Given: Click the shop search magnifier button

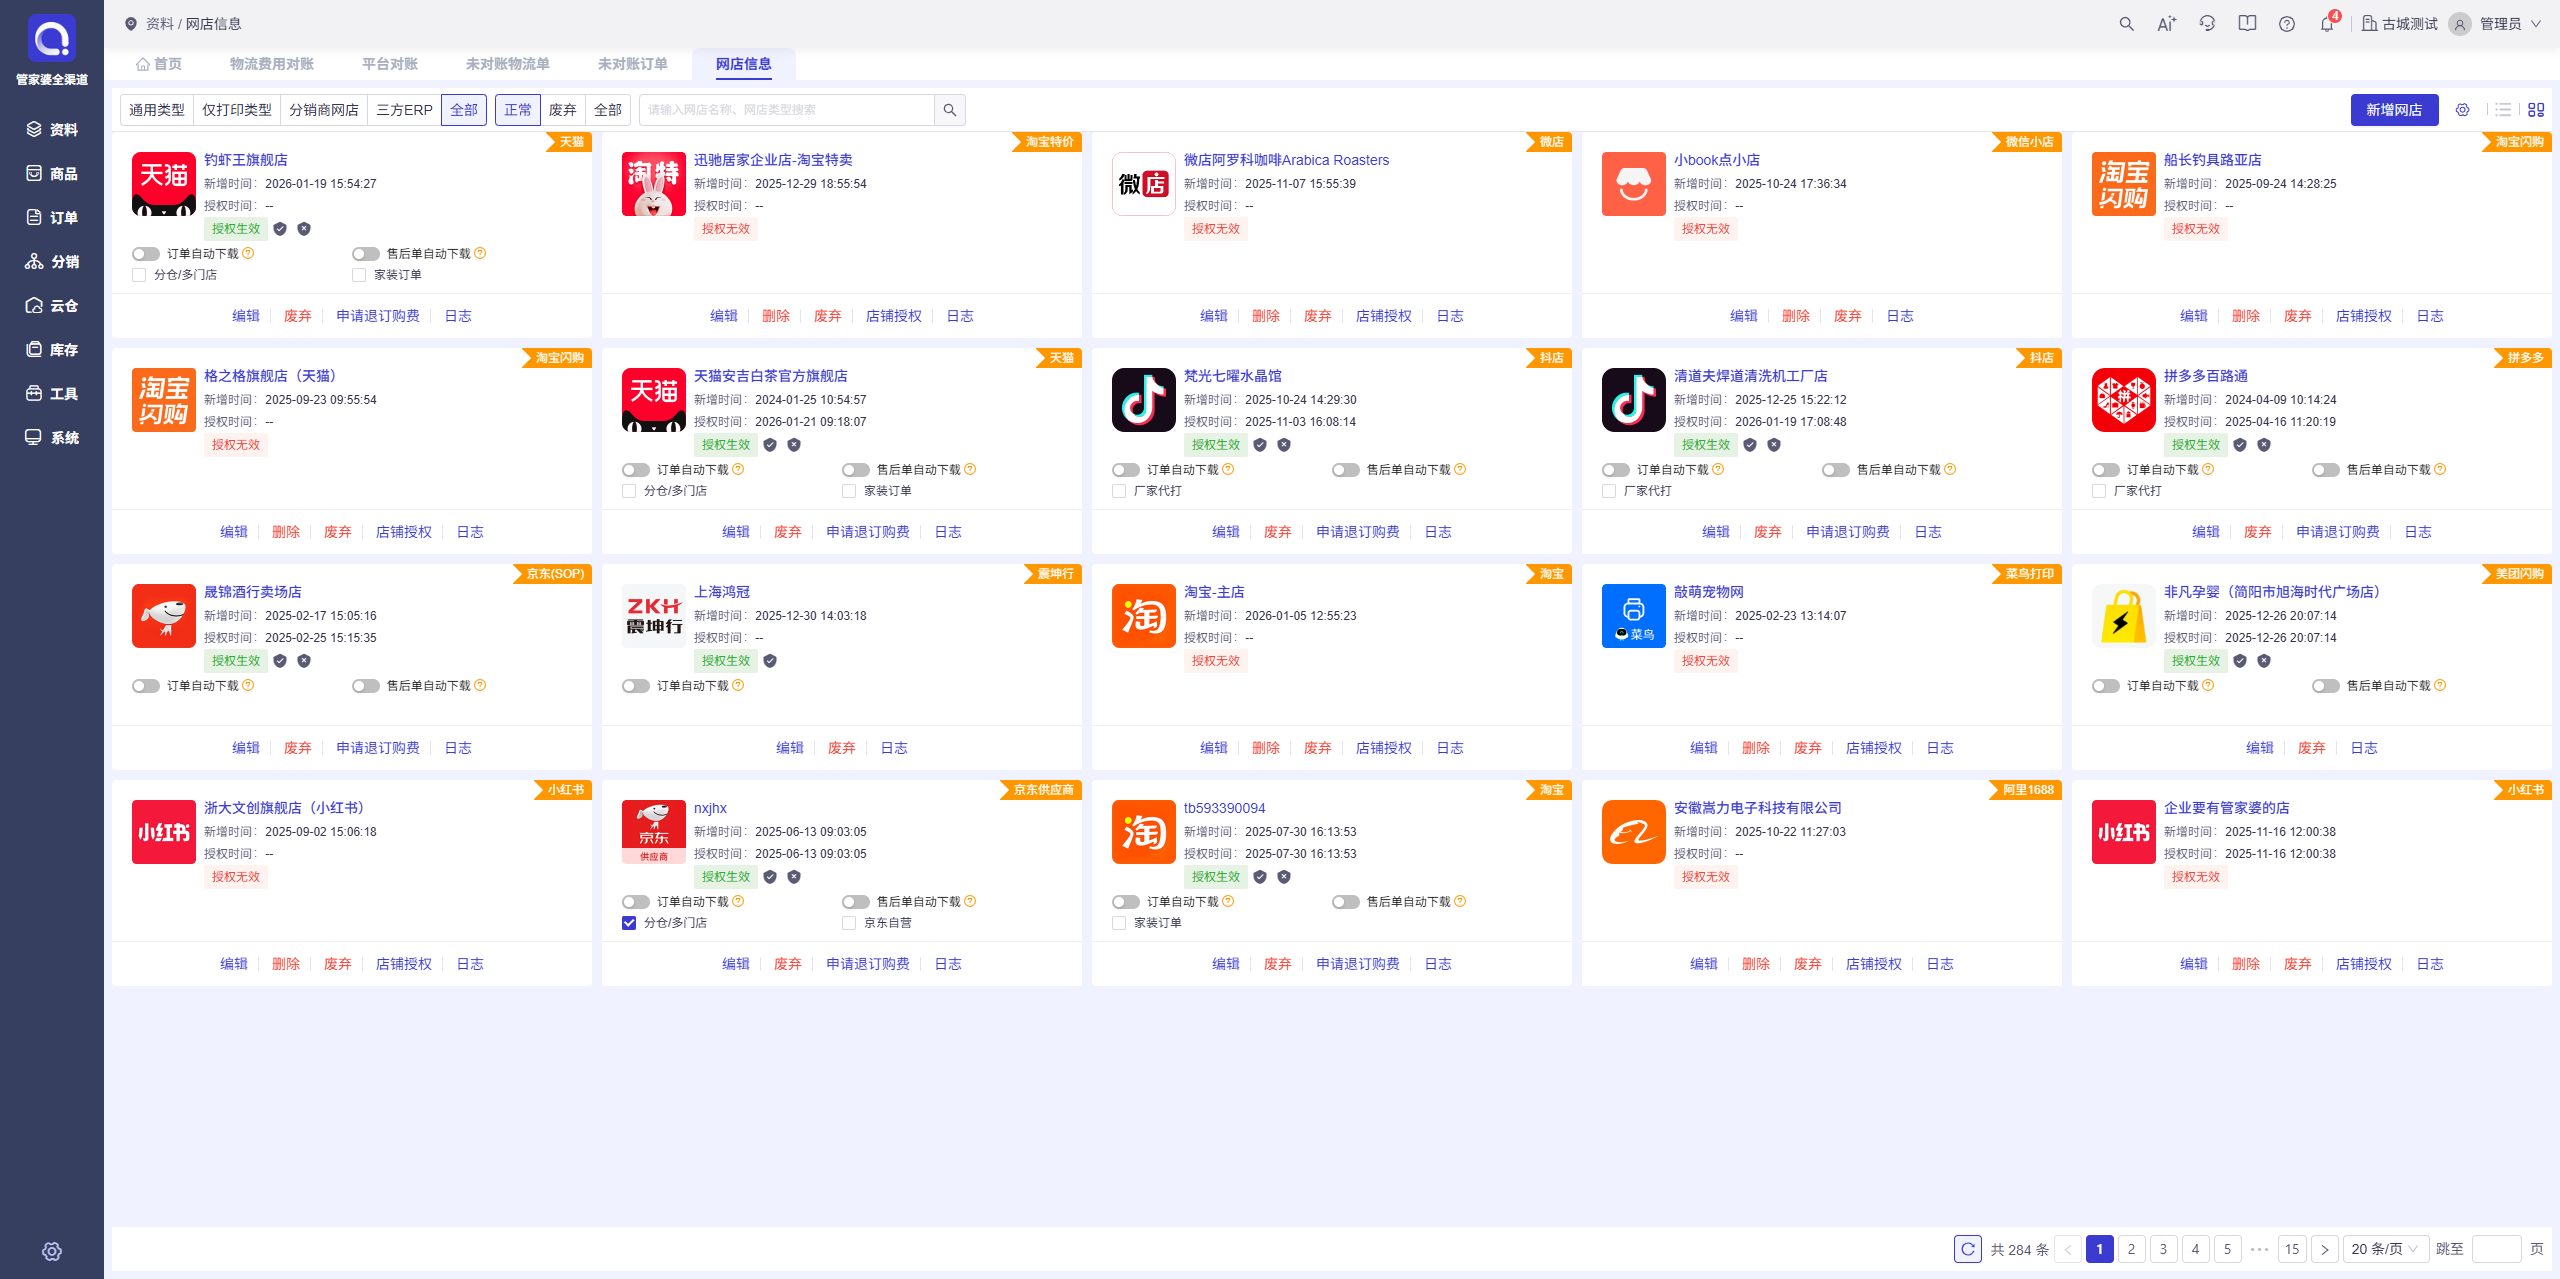Looking at the screenshot, I should (x=950, y=110).
